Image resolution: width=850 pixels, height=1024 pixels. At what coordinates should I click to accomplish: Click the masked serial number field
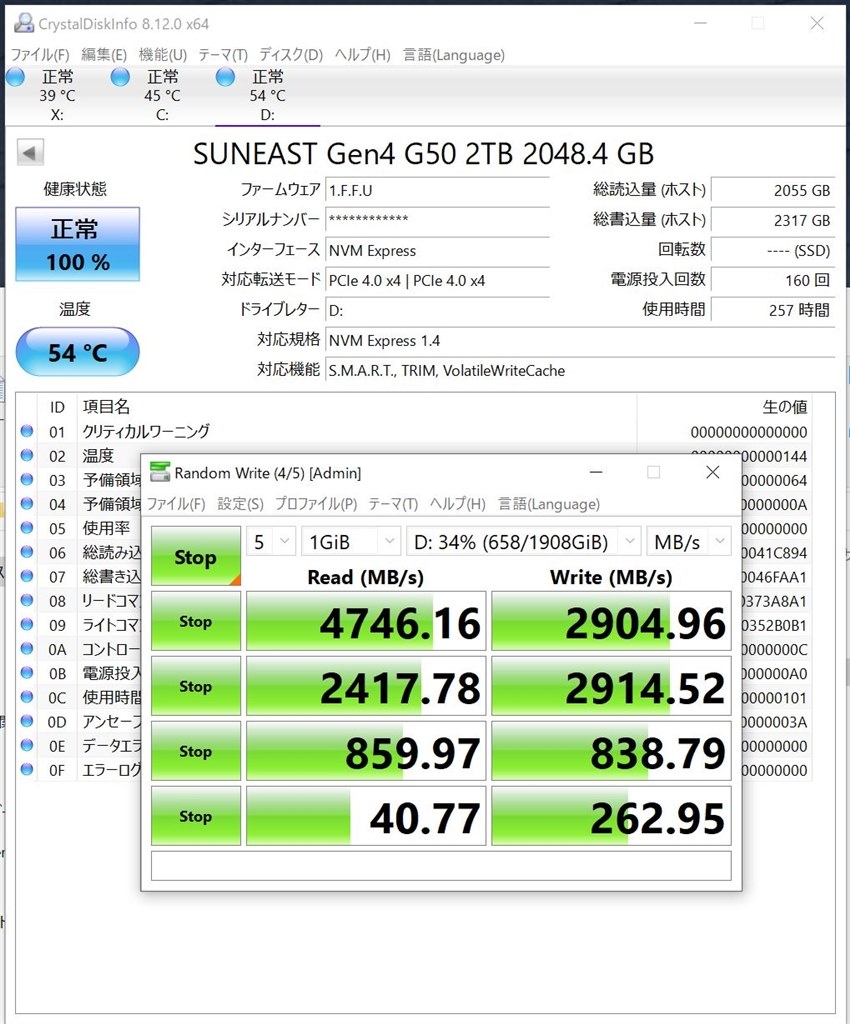tap(437, 219)
